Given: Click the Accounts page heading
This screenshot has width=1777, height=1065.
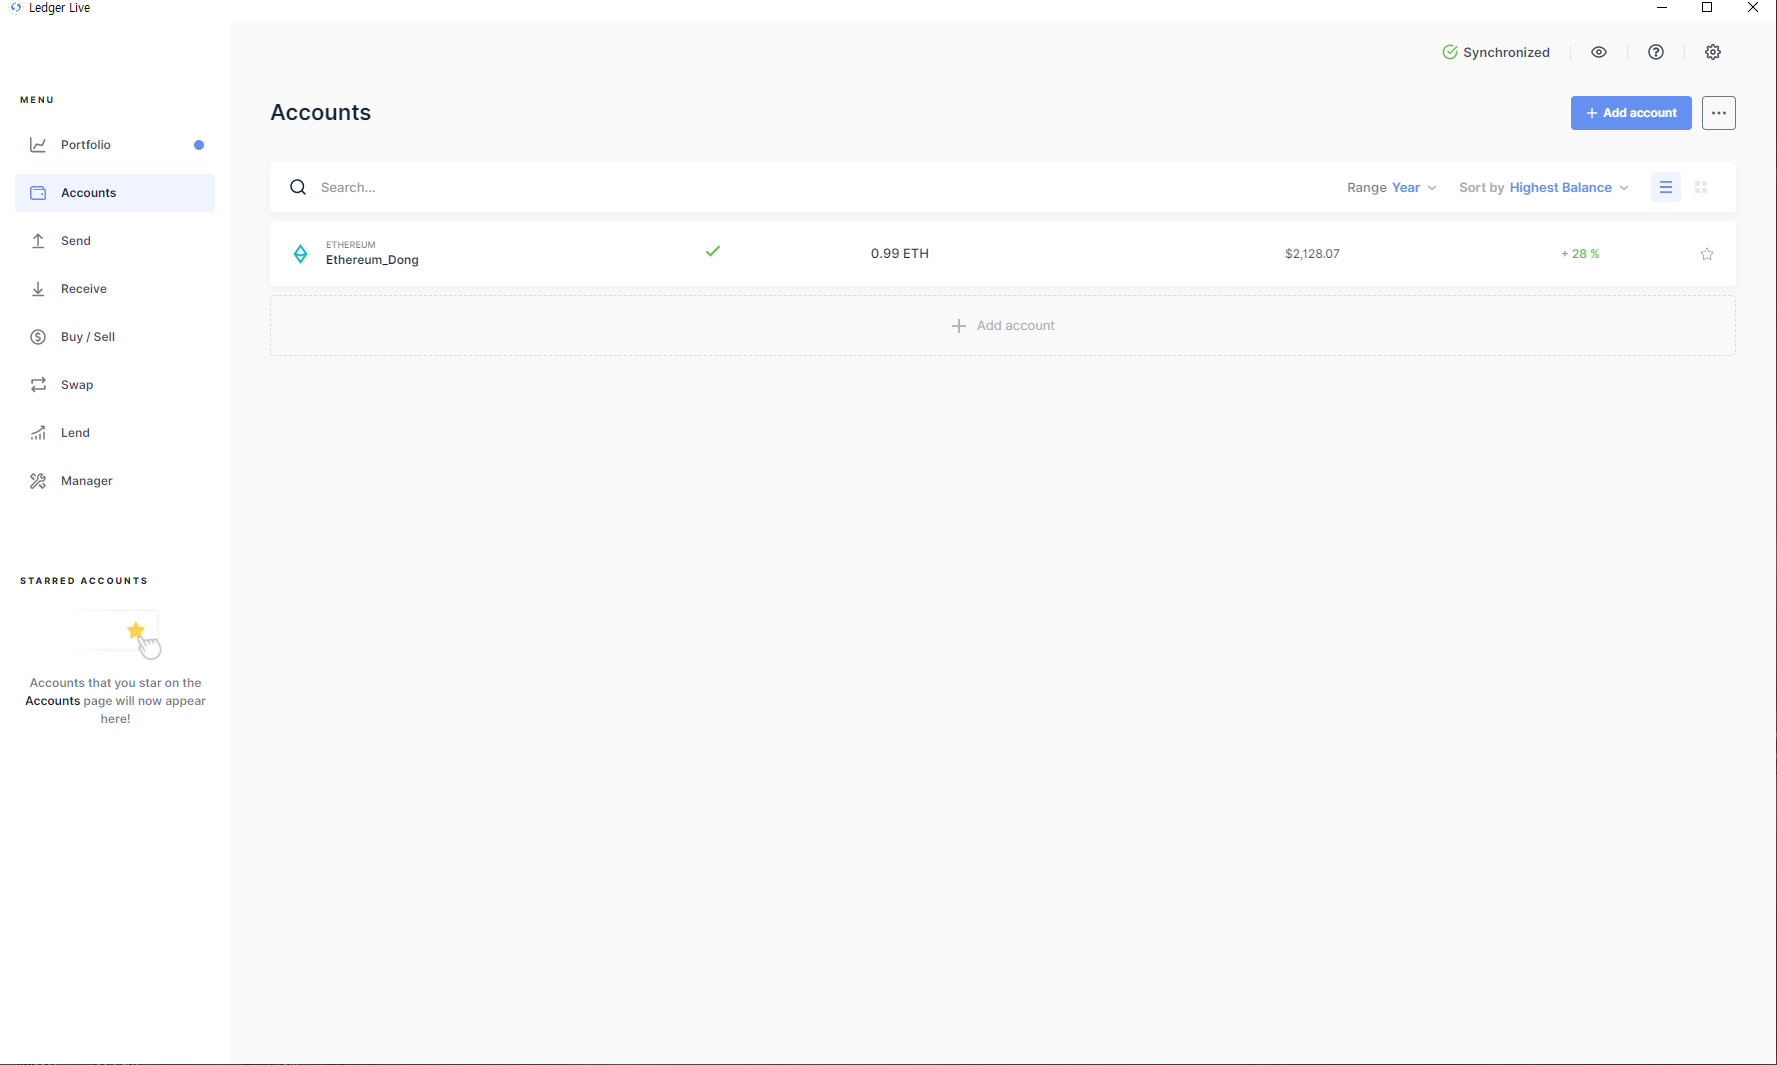Looking at the screenshot, I should (x=320, y=113).
